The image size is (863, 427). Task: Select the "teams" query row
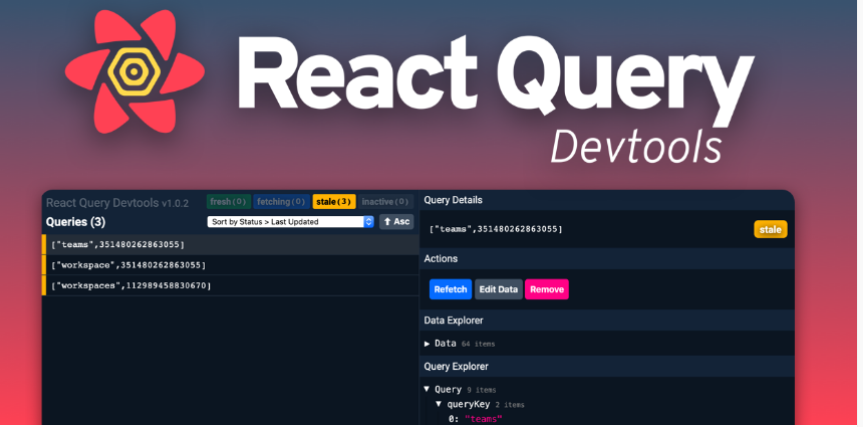[231, 244]
